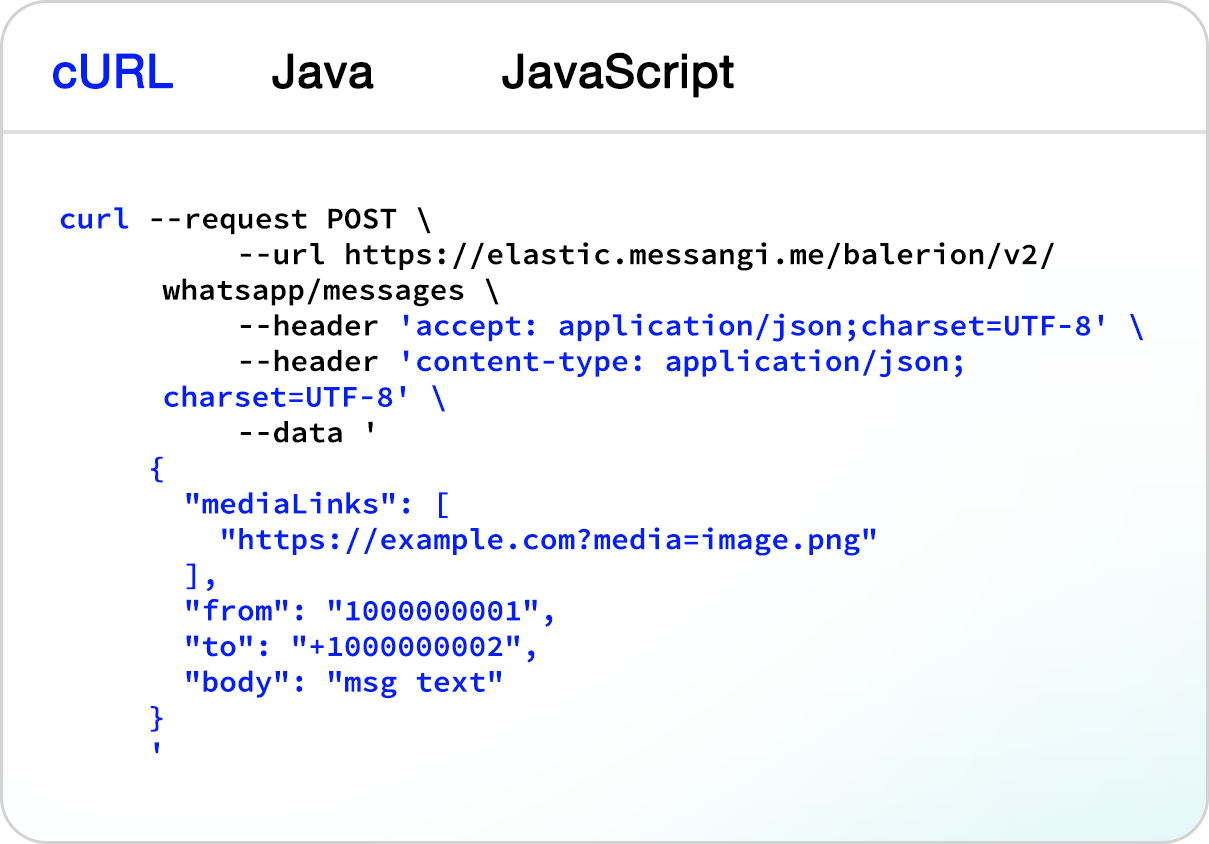Click the '--request POST' text
This screenshot has width=1209, height=844.
pyautogui.click(x=272, y=219)
